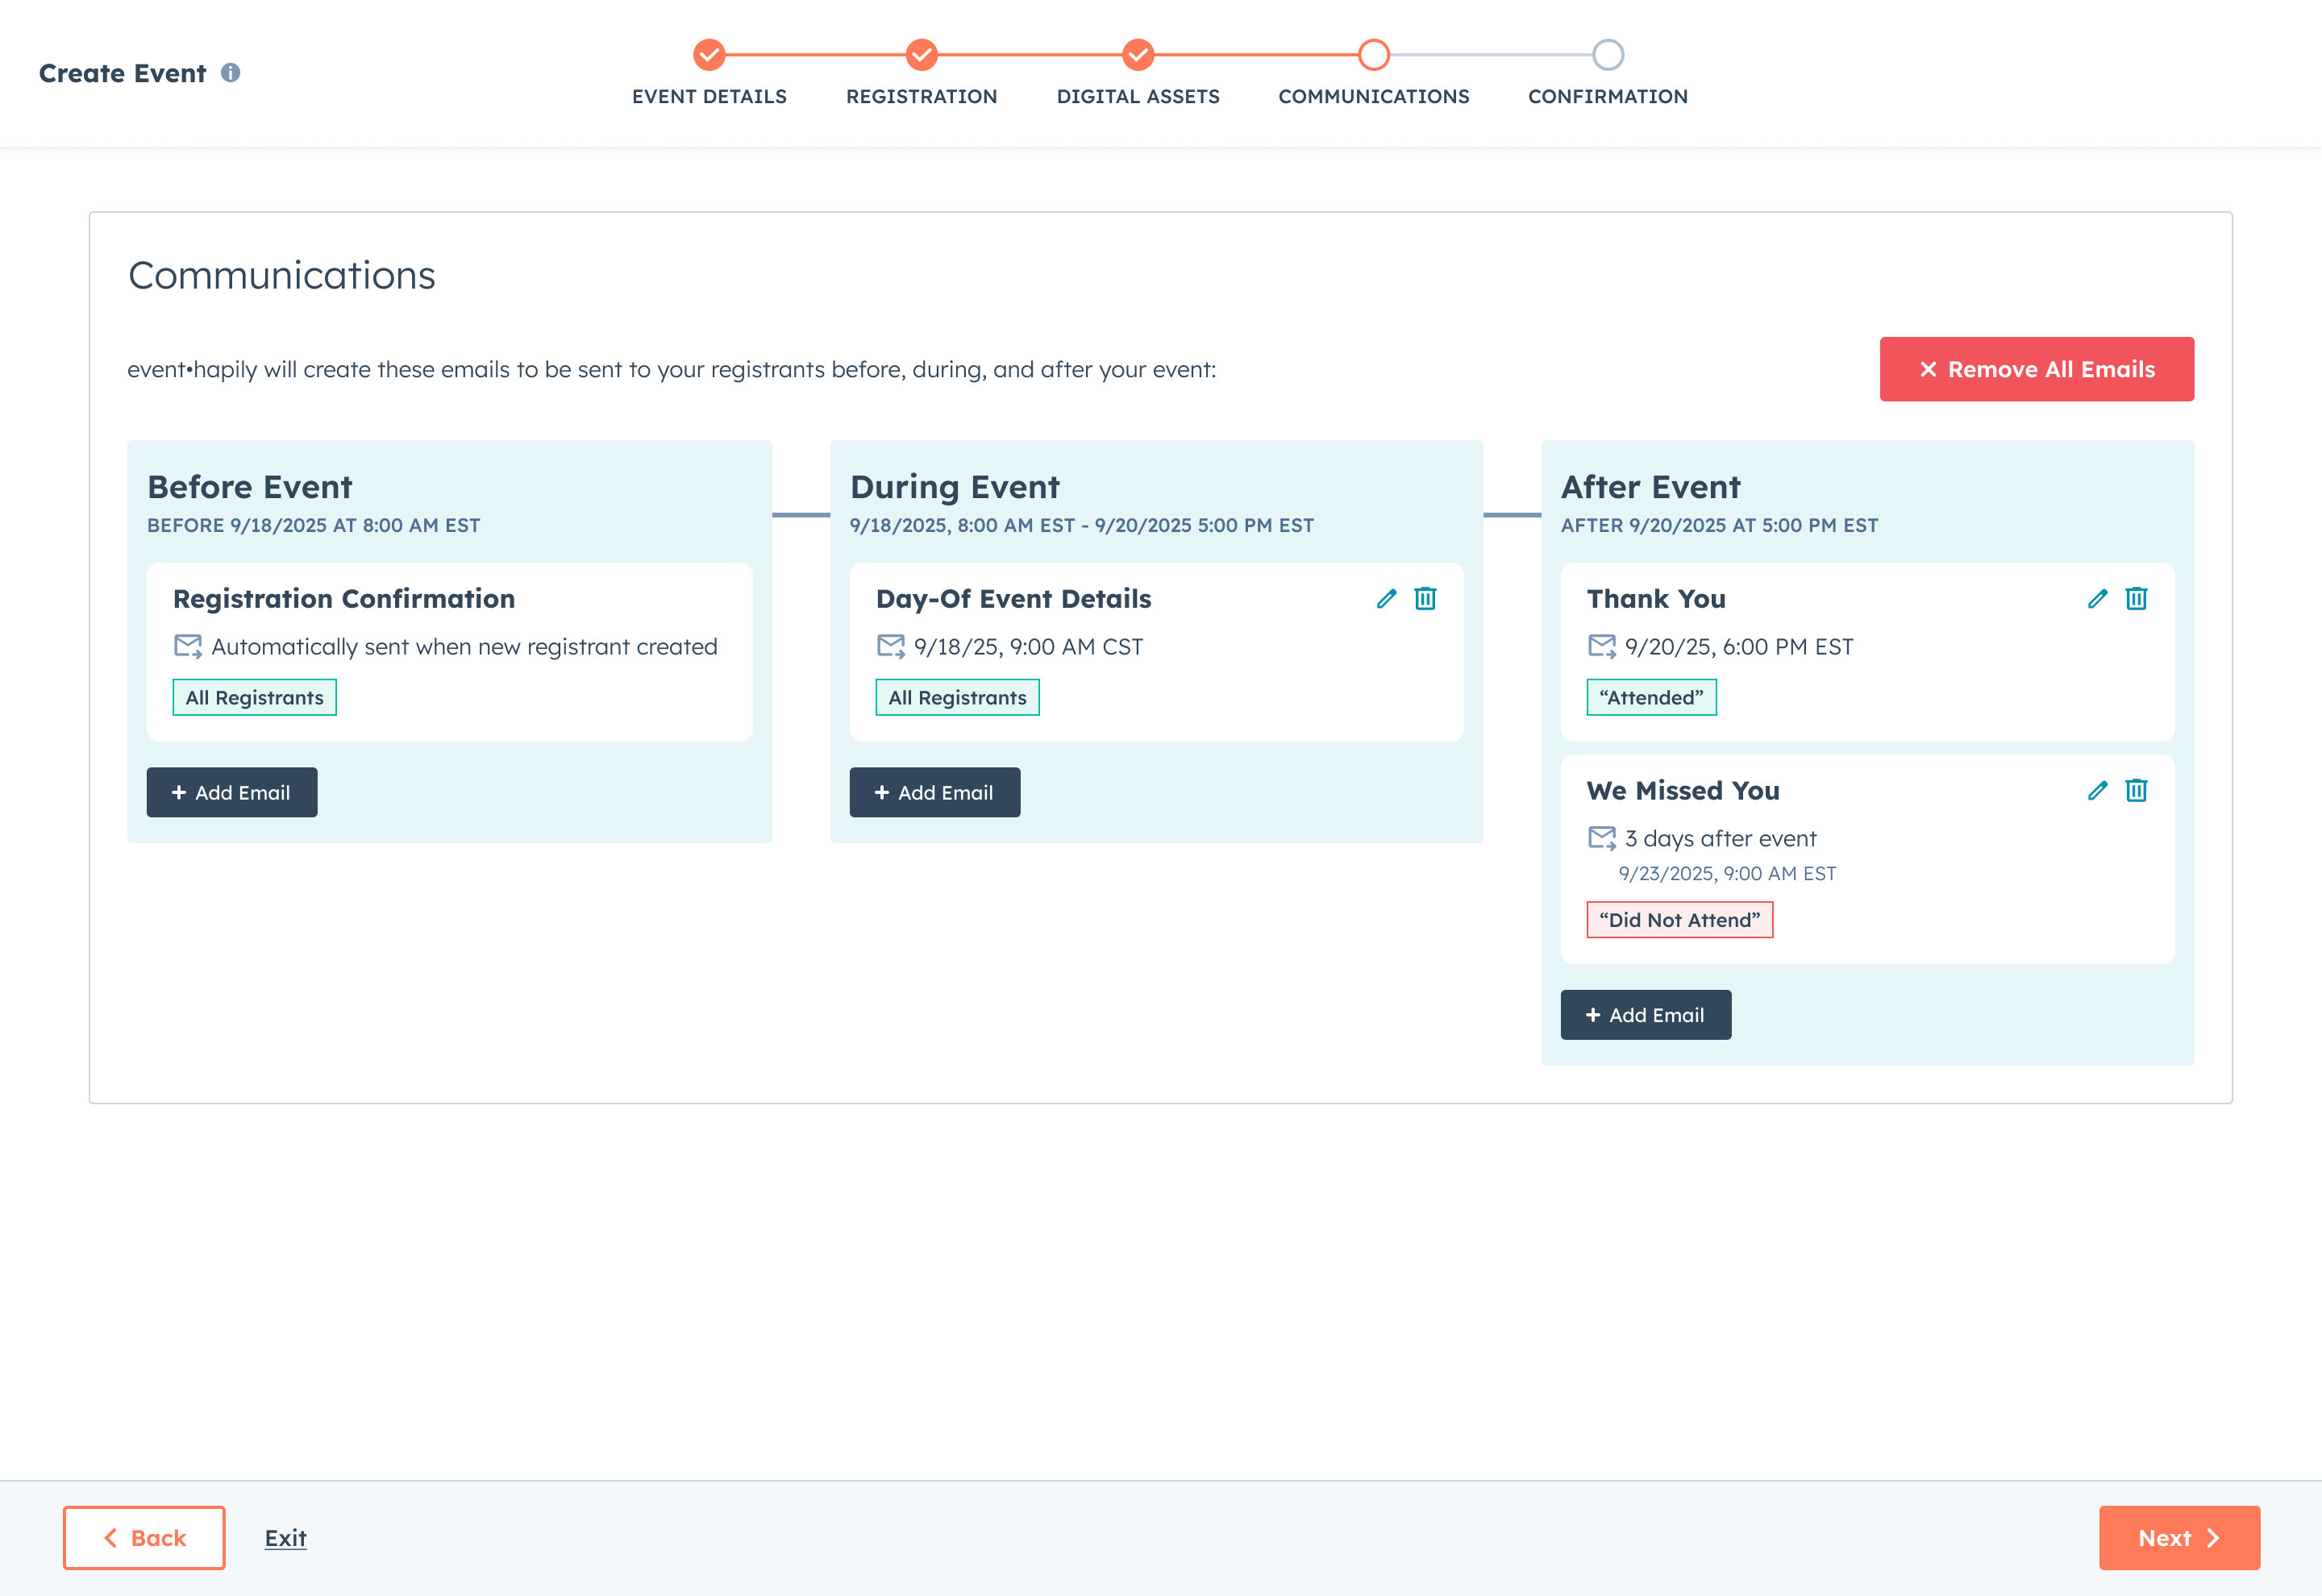Proceed with the Next button
The width and height of the screenshot is (2322, 1596).
2178,1538
